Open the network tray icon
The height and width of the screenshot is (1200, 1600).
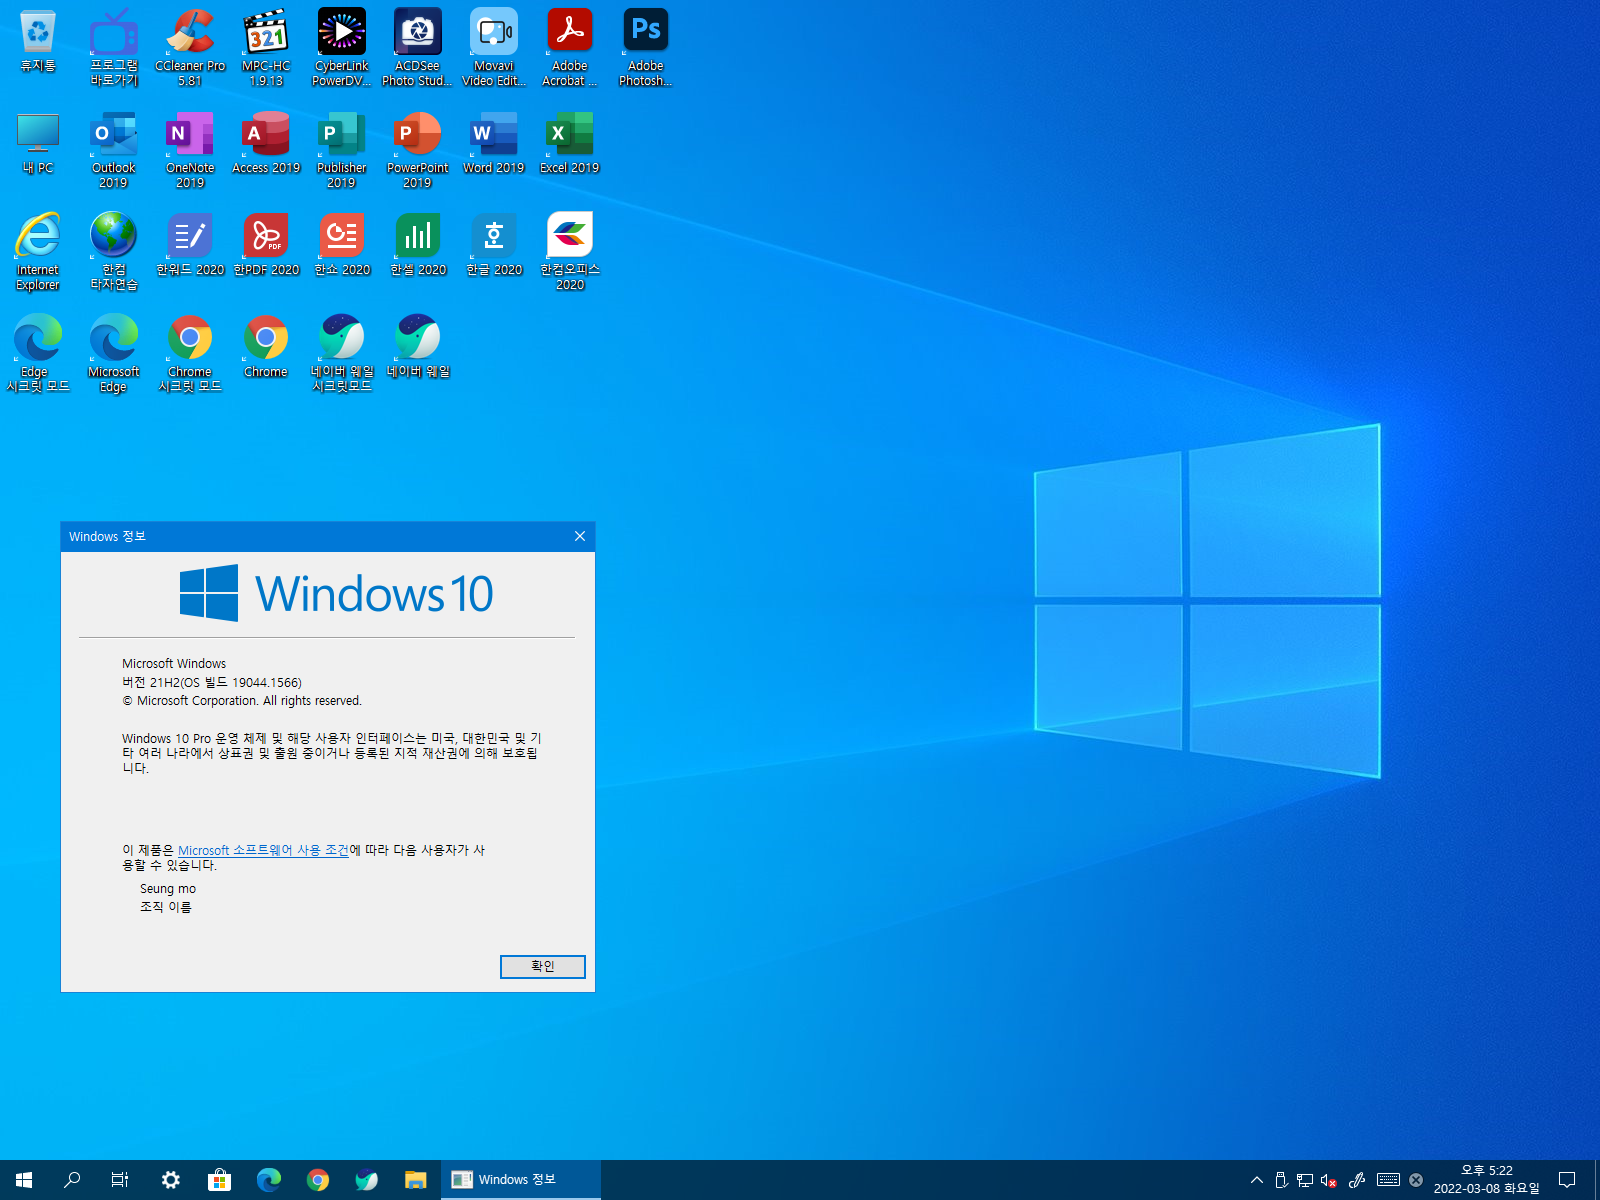point(1305,1180)
